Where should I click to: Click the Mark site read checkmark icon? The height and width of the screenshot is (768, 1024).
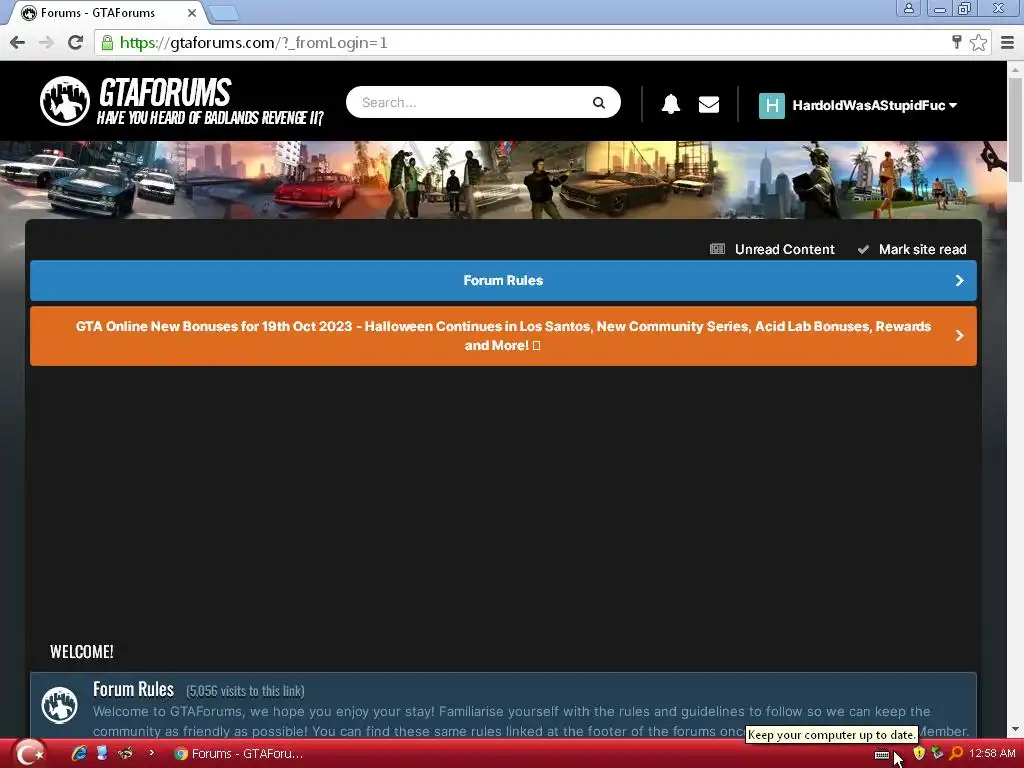point(863,249)
